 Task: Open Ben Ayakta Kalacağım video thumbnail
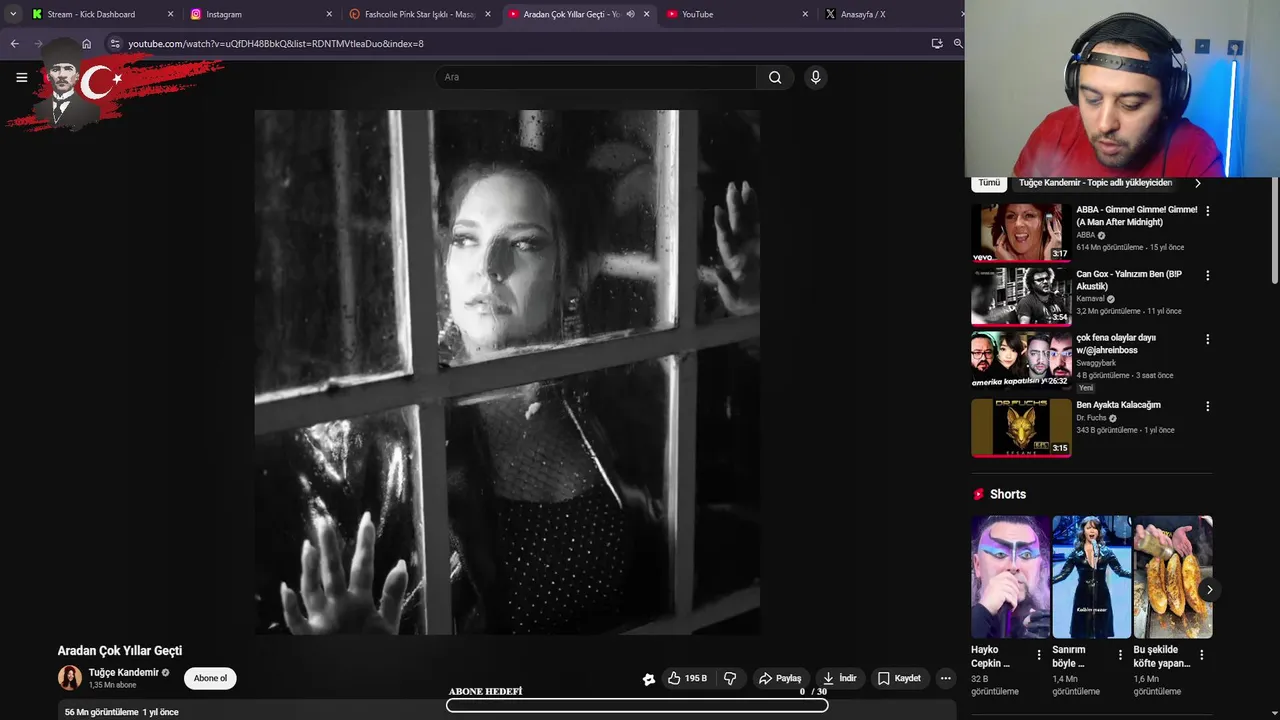click(1021, 427)
